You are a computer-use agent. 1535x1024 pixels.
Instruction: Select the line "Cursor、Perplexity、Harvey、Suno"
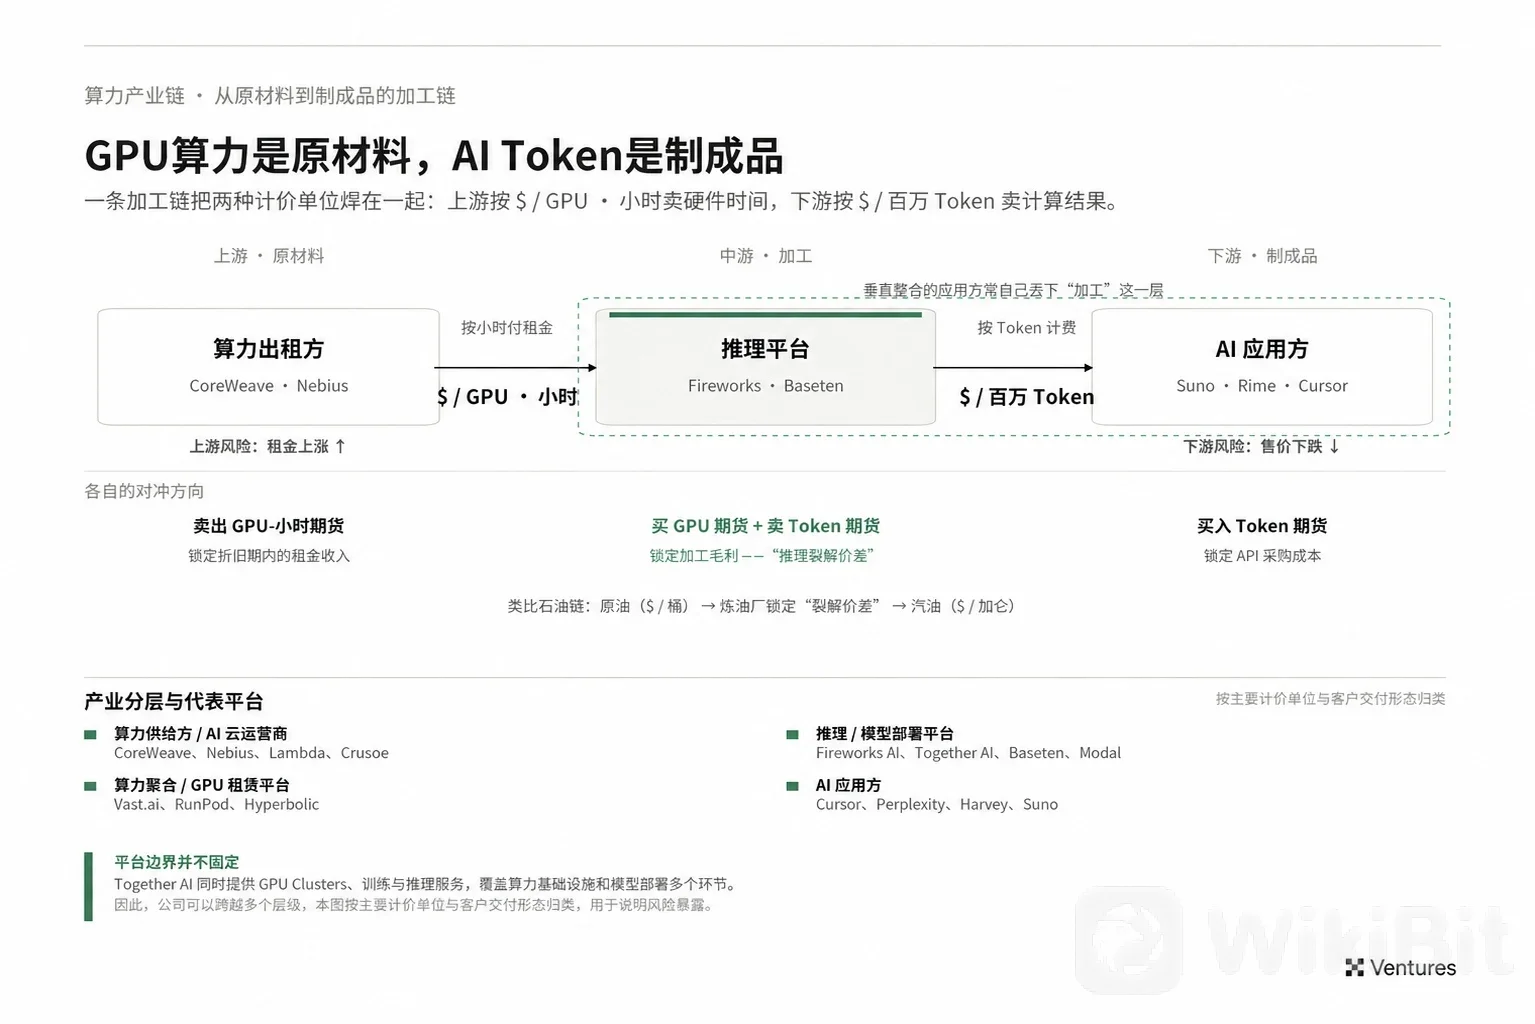(x=937, y=804)
